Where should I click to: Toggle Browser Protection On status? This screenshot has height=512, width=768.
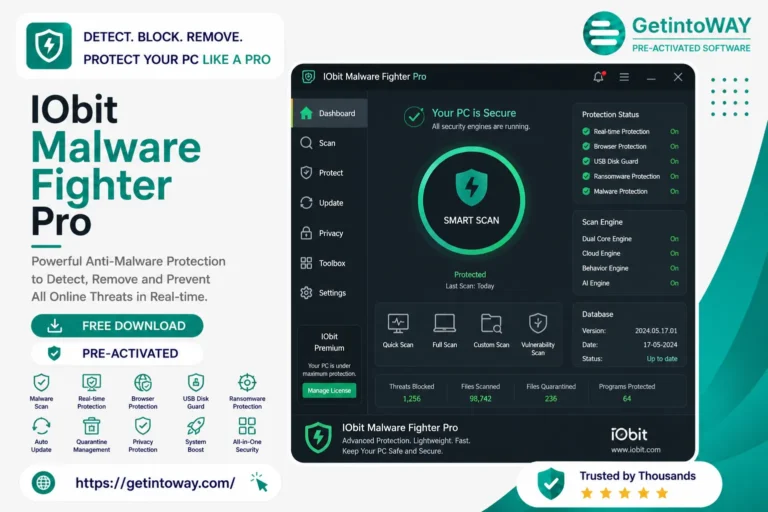click(x=674, y=146)
